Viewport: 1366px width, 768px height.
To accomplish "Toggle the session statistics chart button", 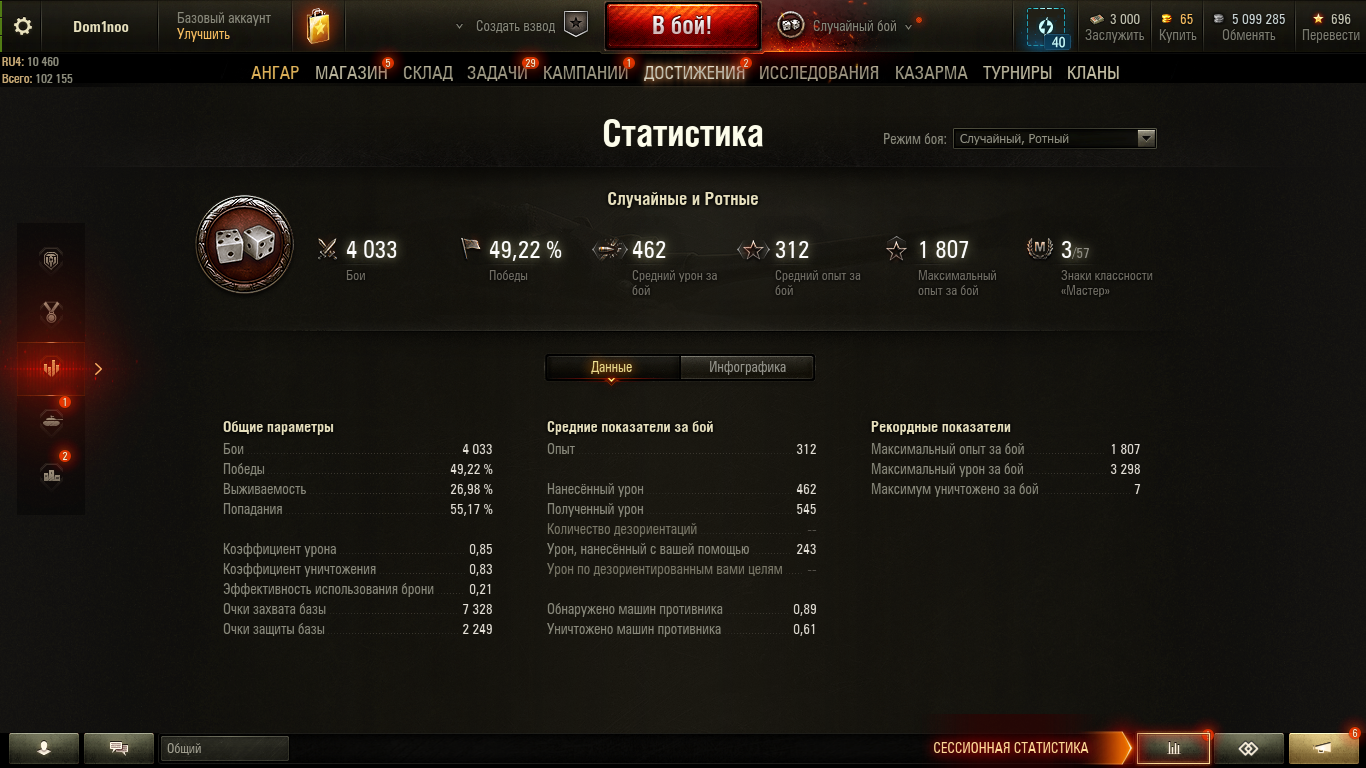I will pyautogui.click(x=1173, y=748).
